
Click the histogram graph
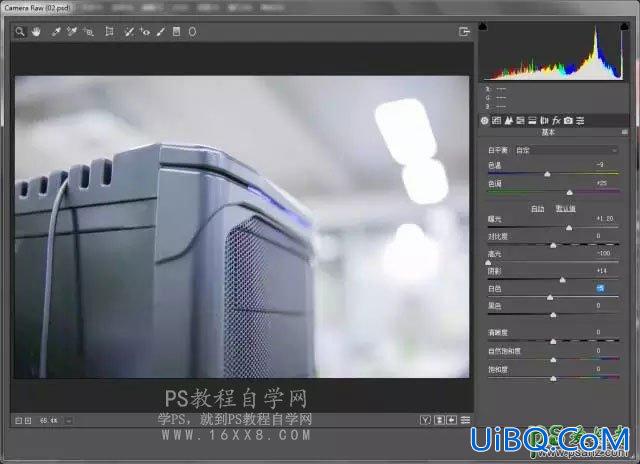[554, 51]
